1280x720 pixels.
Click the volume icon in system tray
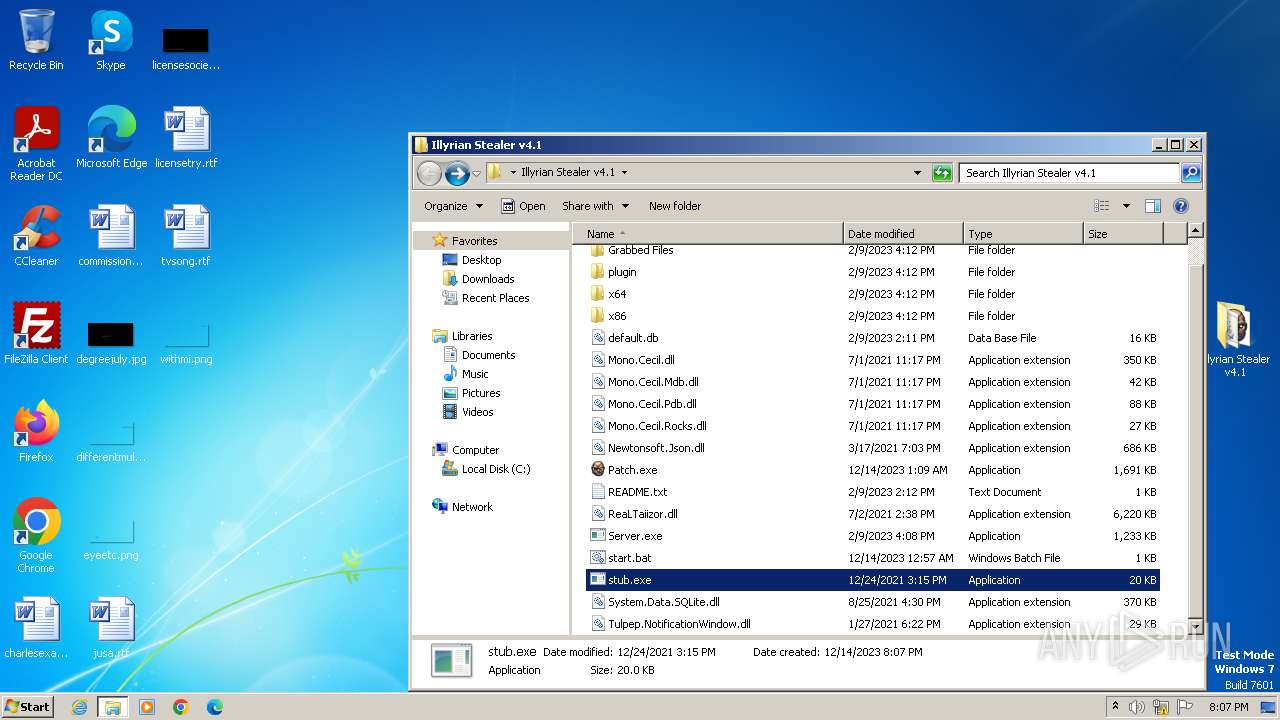tap(1137, 707)
